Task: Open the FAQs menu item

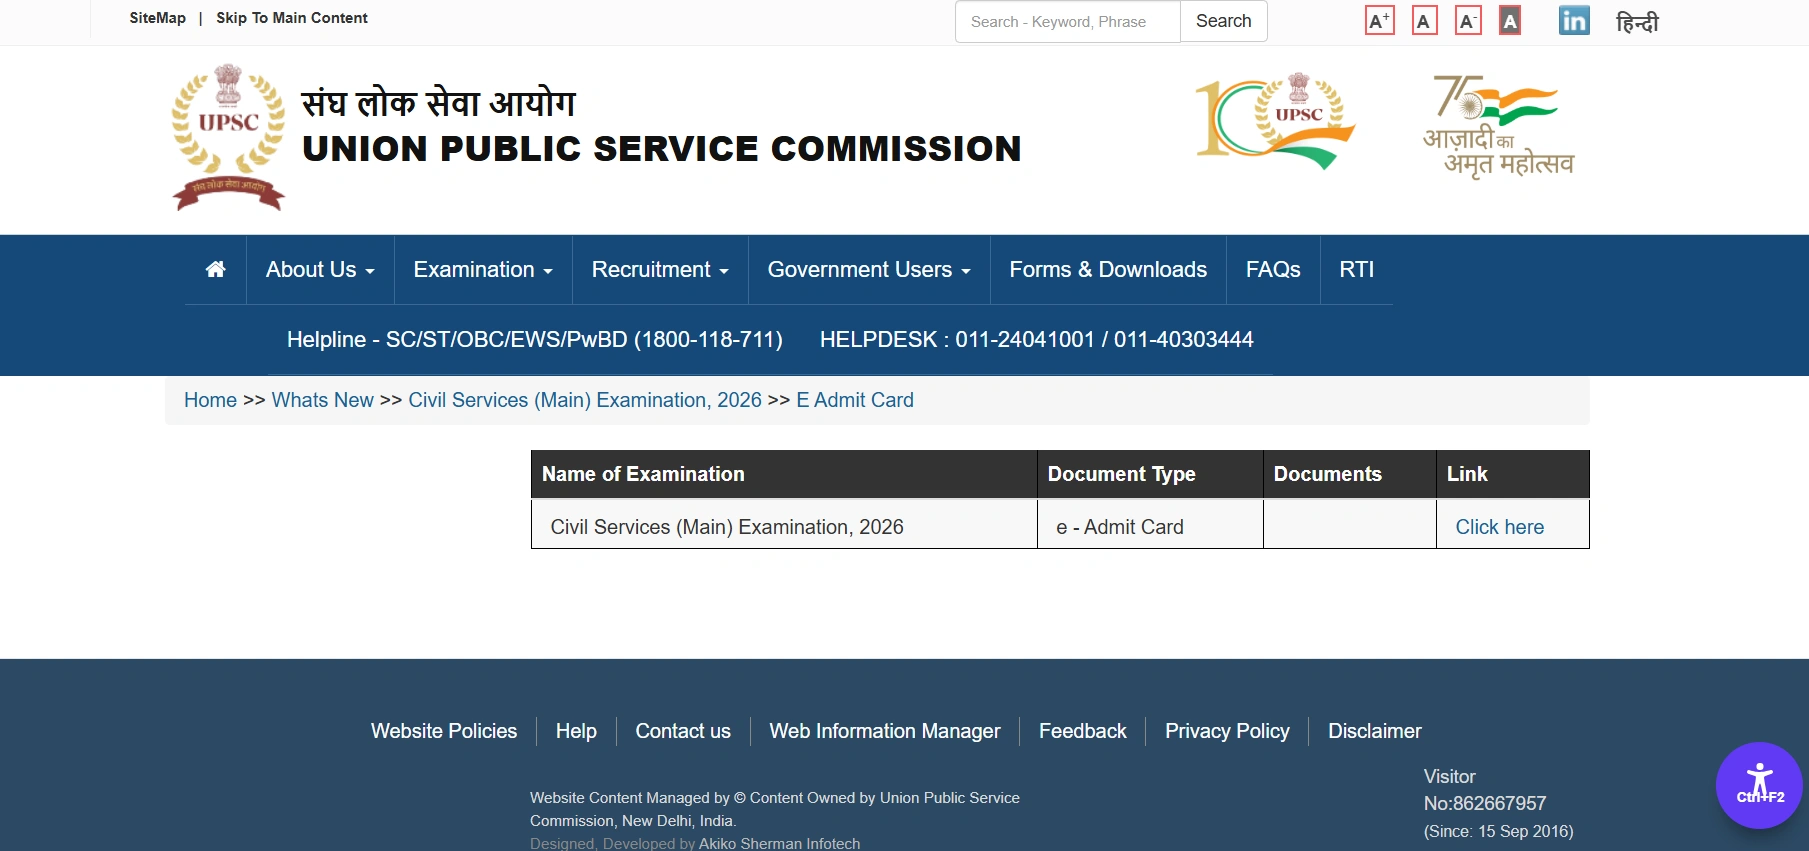Action: [1273, 270]
